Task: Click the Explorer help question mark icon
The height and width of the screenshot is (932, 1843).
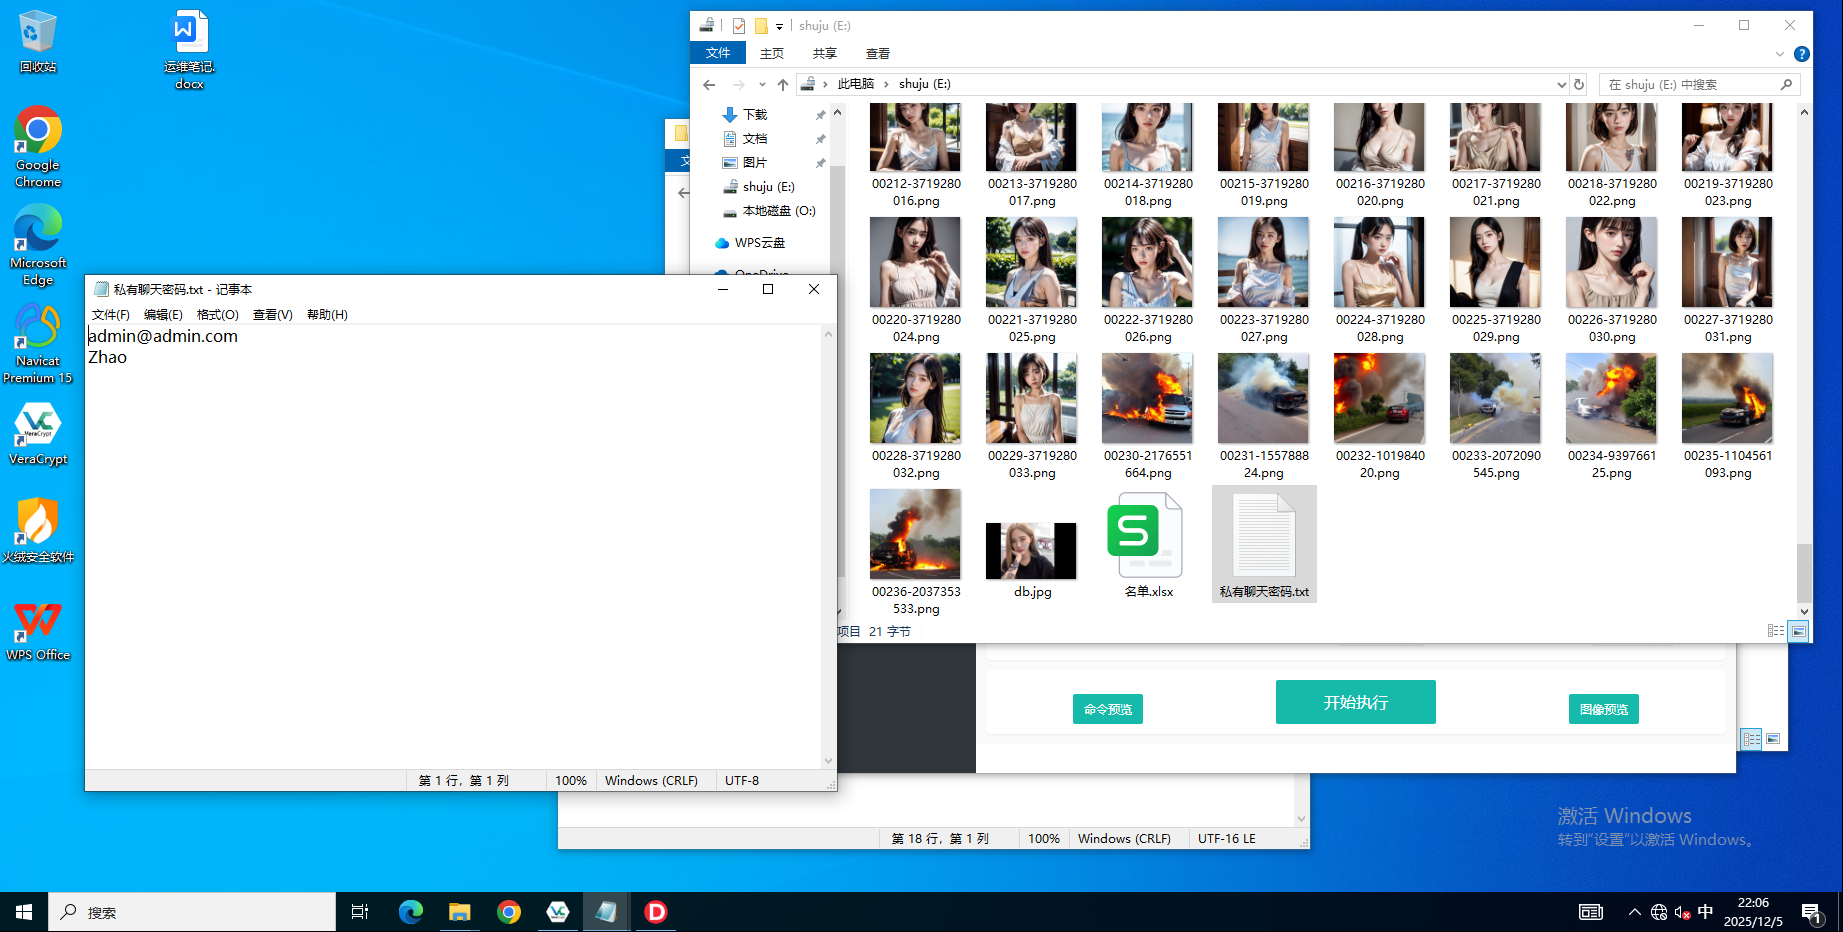Action: point(1801,54)
